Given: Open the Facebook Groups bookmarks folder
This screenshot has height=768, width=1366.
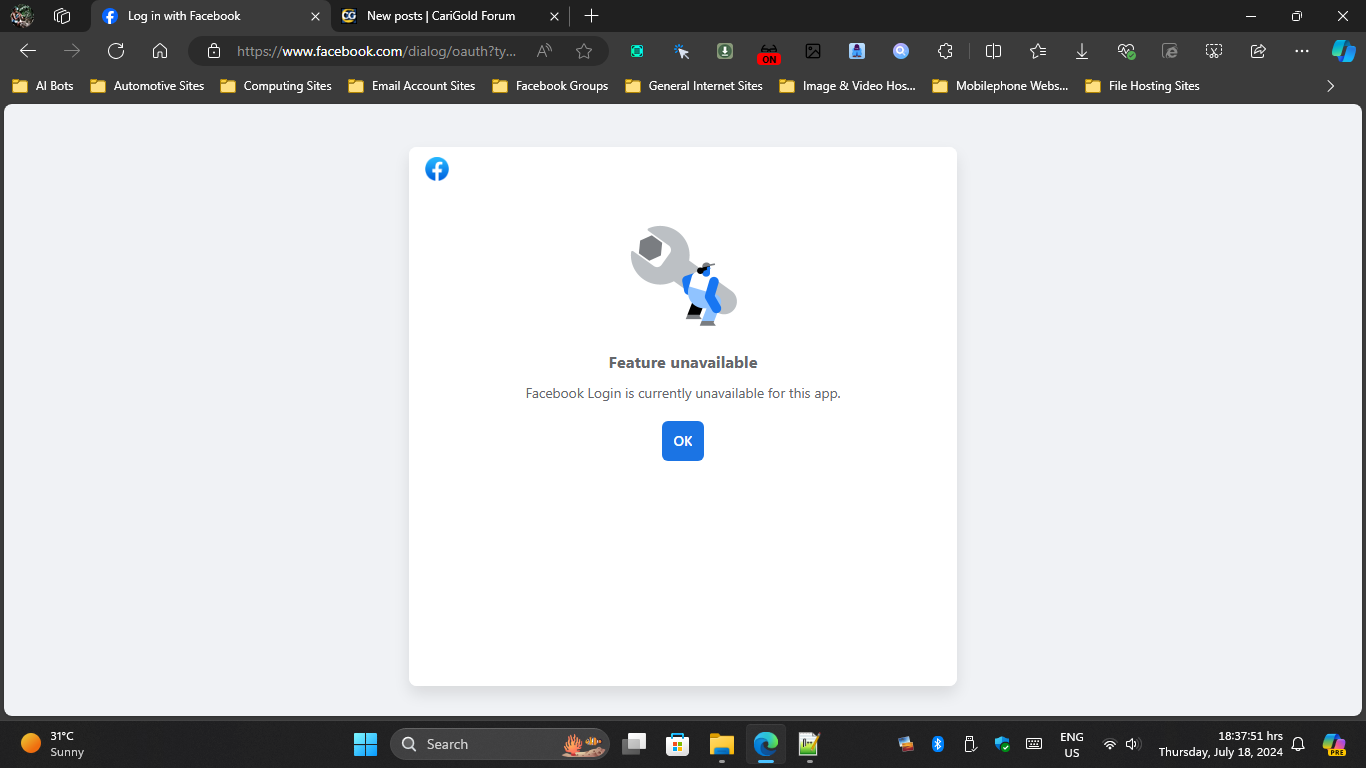Looking at the screenshot, I should [x=550, y=86].
